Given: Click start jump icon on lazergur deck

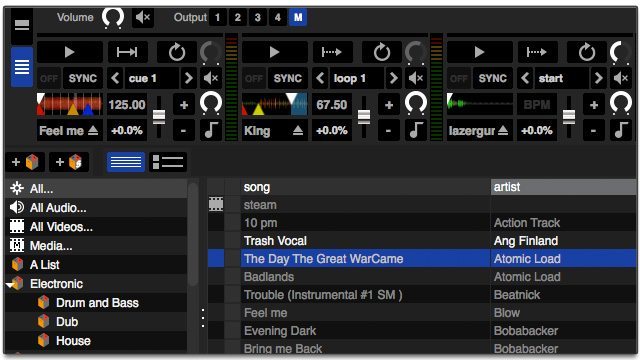Looking at the screenshot, I should (x=537, y=52).
